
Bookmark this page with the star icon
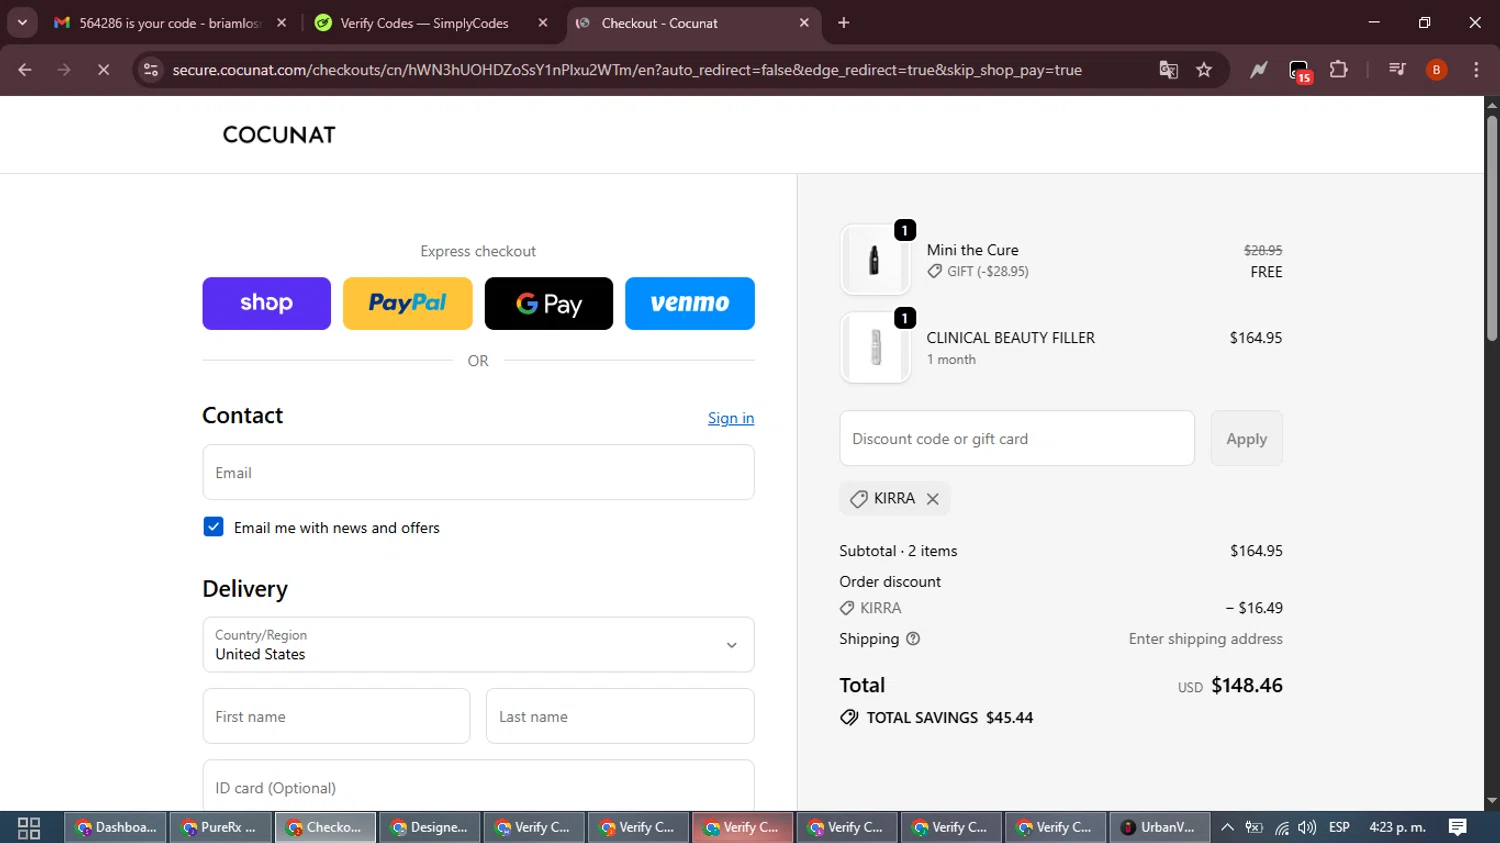pyautogui.click(x=1204, y=70)
